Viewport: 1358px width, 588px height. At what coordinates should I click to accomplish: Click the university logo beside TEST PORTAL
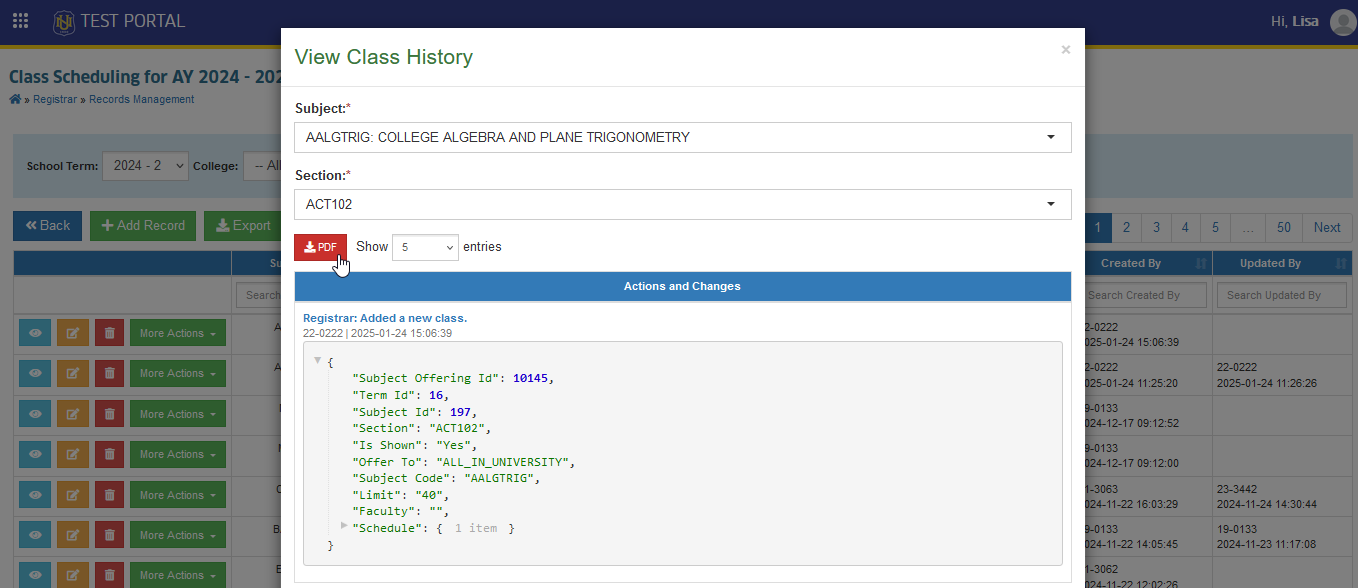(64, 21)
